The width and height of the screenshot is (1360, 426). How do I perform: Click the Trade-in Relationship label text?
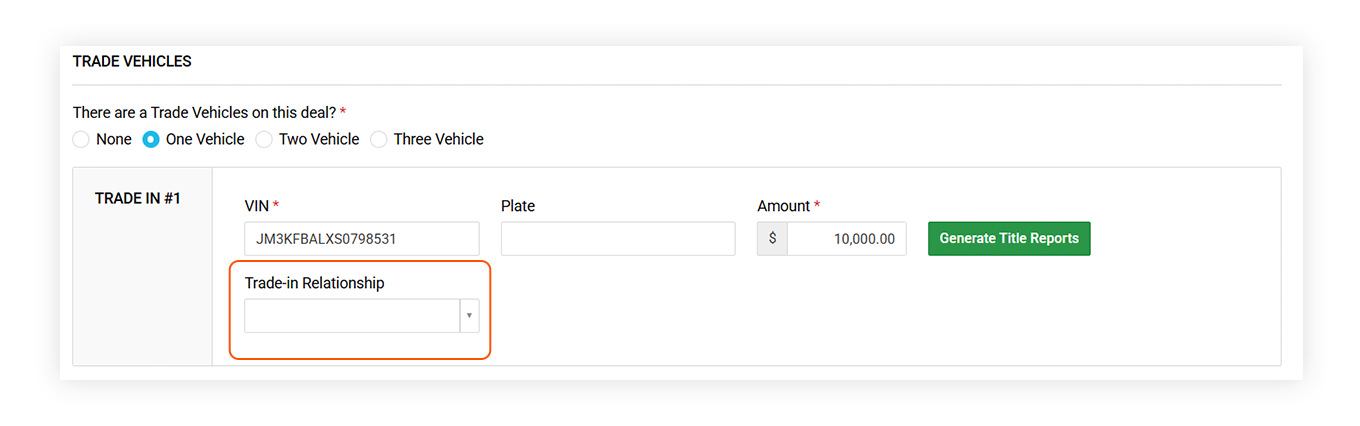pos(314,283)
